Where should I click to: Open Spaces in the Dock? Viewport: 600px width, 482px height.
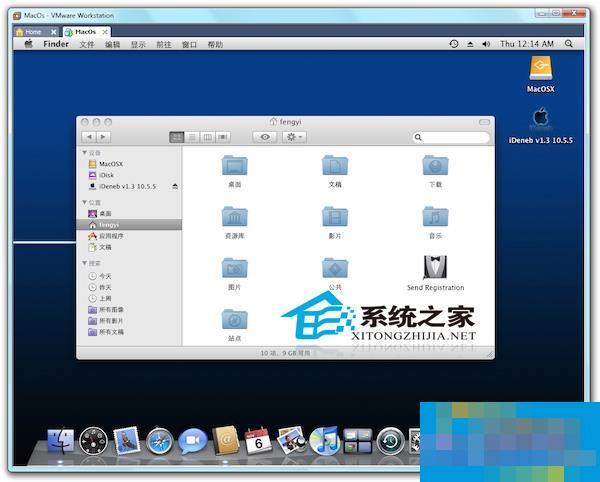[x=357, y=441]
